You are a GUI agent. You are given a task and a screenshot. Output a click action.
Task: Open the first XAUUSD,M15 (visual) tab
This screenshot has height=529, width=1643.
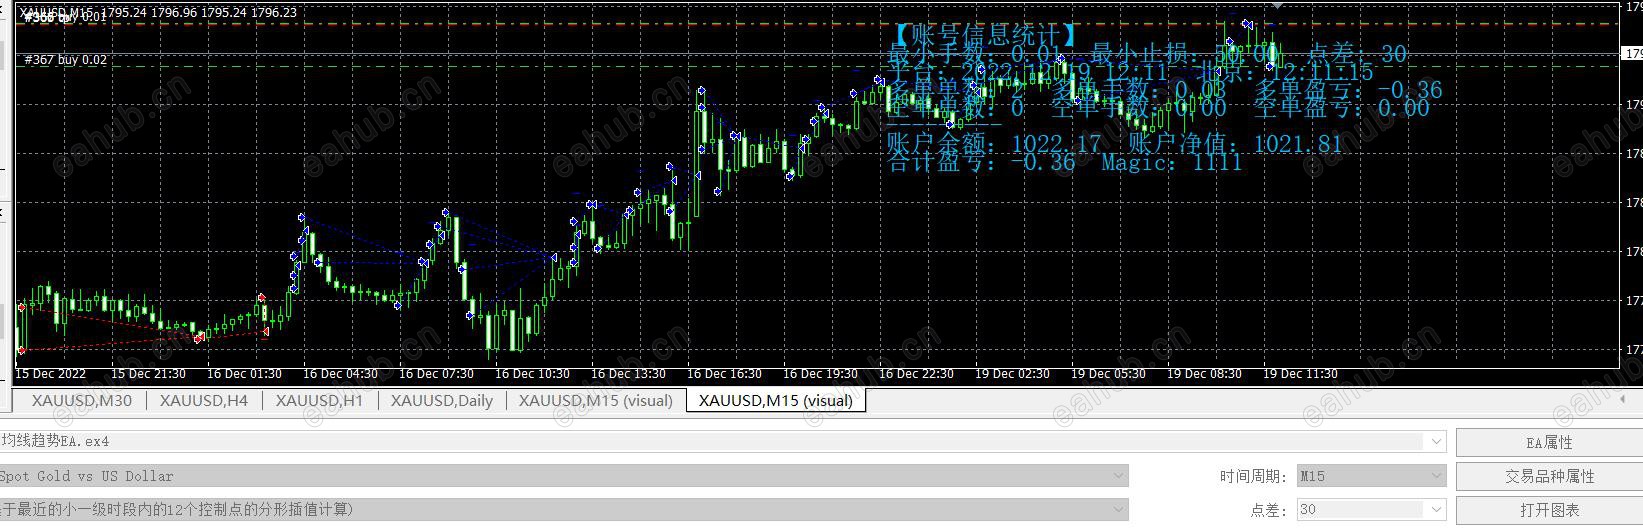tap(596, 401)
